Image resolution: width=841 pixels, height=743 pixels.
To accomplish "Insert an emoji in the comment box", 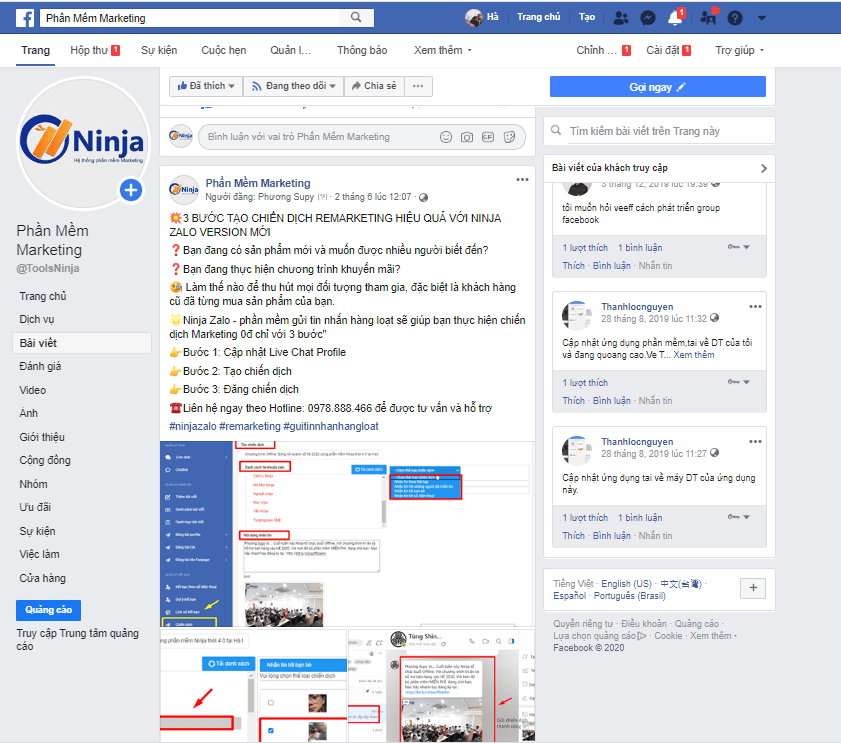I will point(446,137).
